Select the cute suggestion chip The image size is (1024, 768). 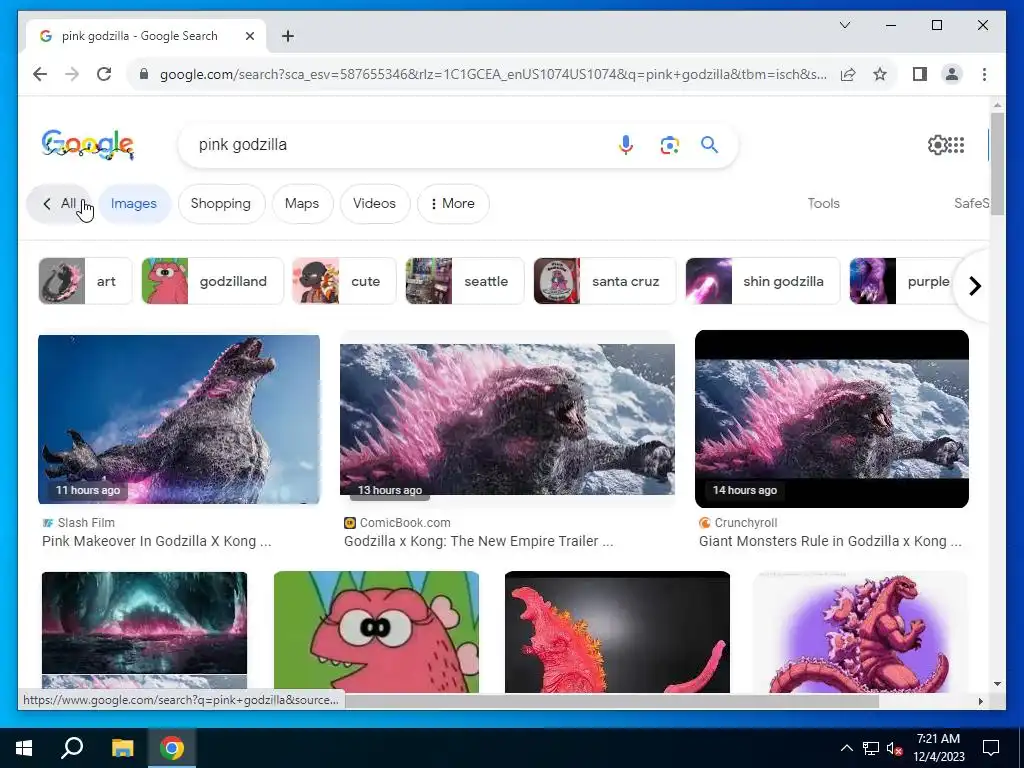tap(344, 281)
